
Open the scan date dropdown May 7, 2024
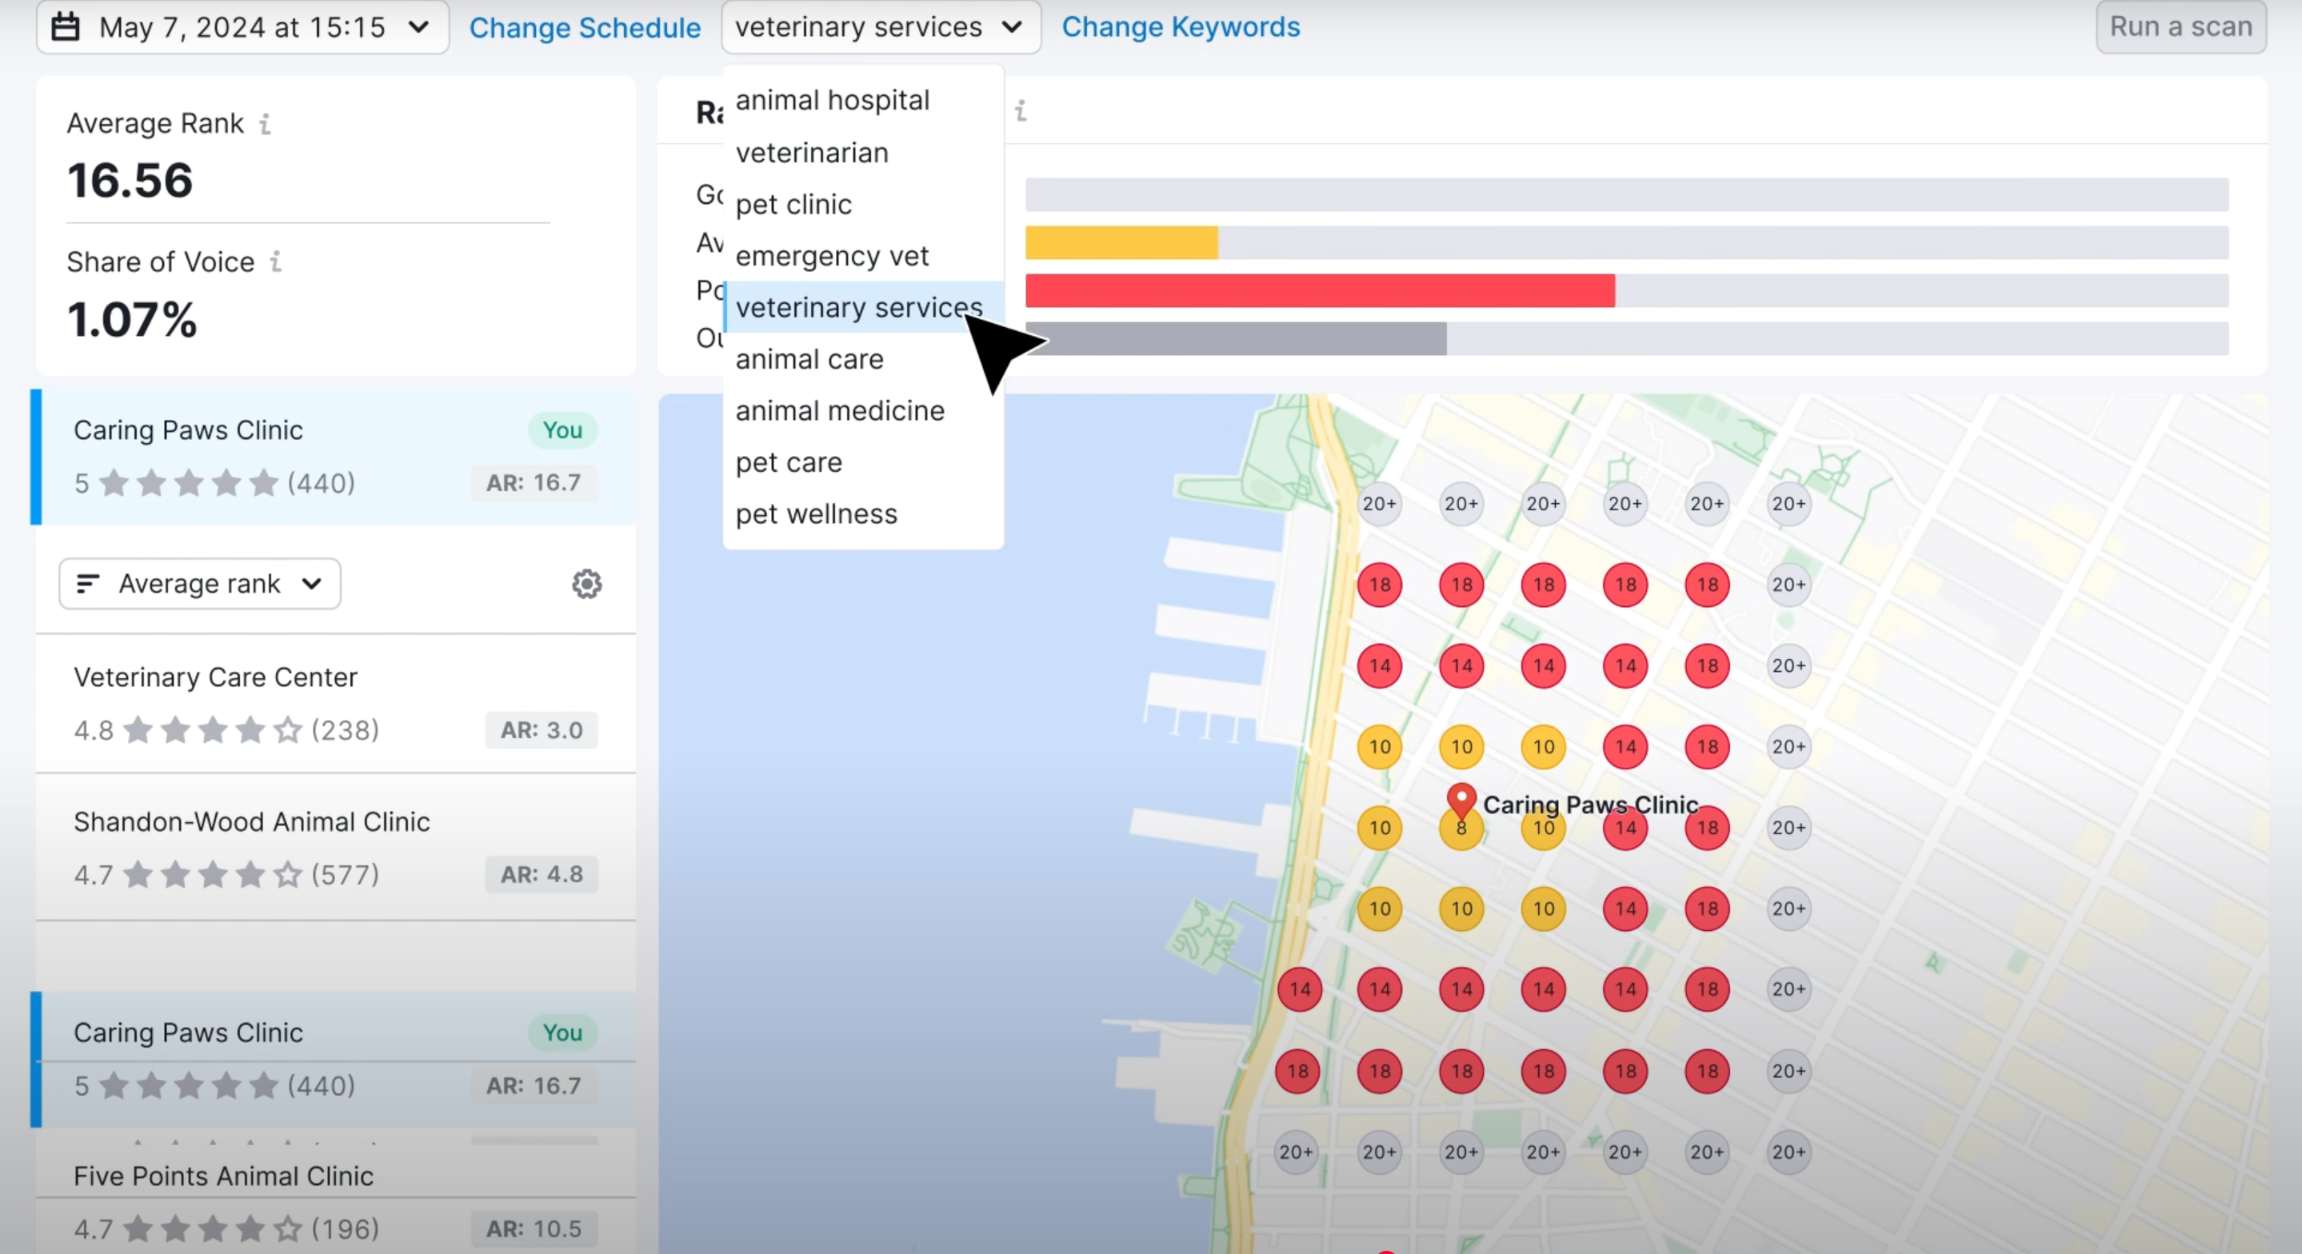(x=243, y=27)
